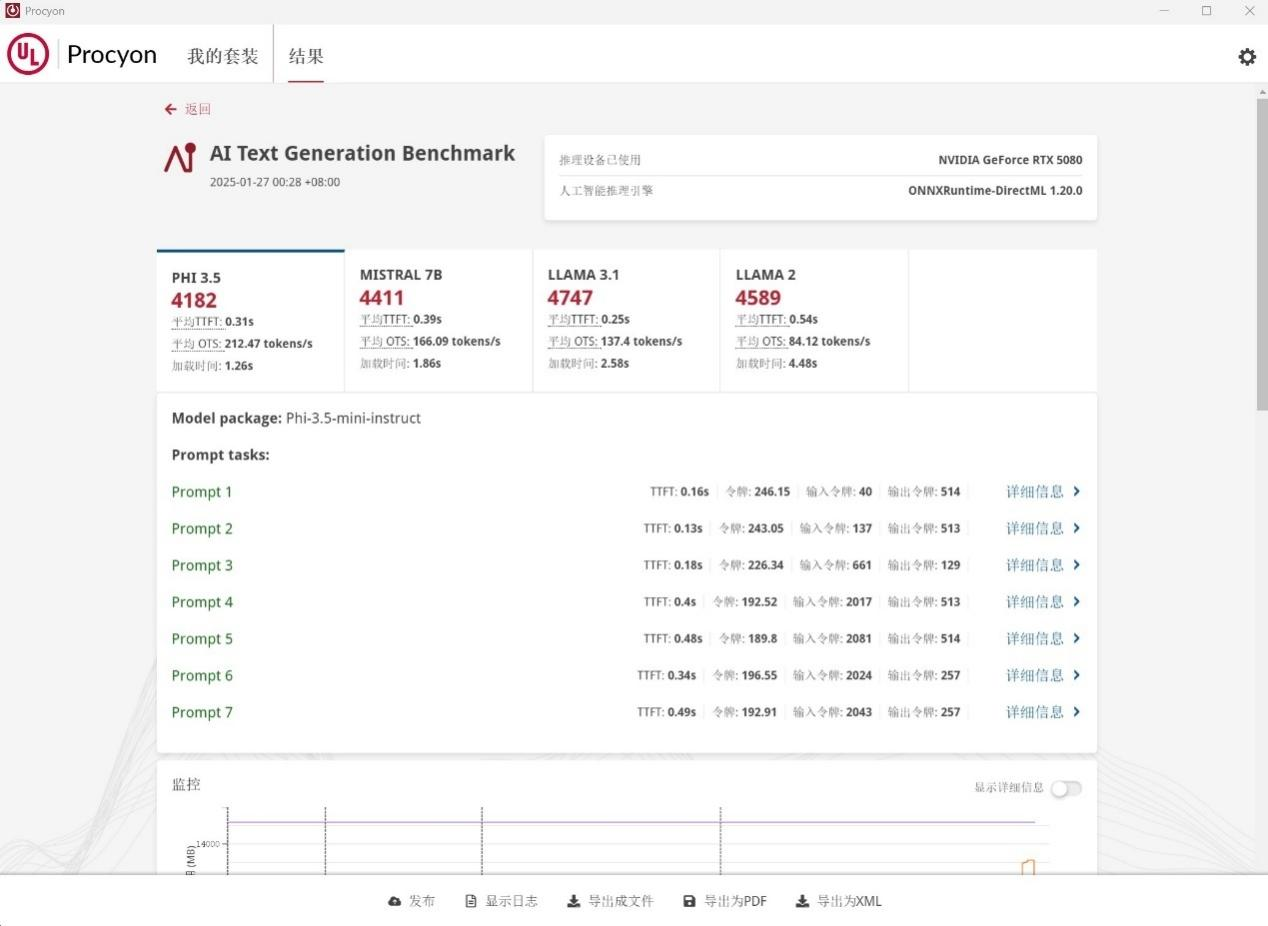Click the Phi-3.5-mini-instruct model package name
The width and height of the screenshot is (1268, 926).
click(353, 418)
